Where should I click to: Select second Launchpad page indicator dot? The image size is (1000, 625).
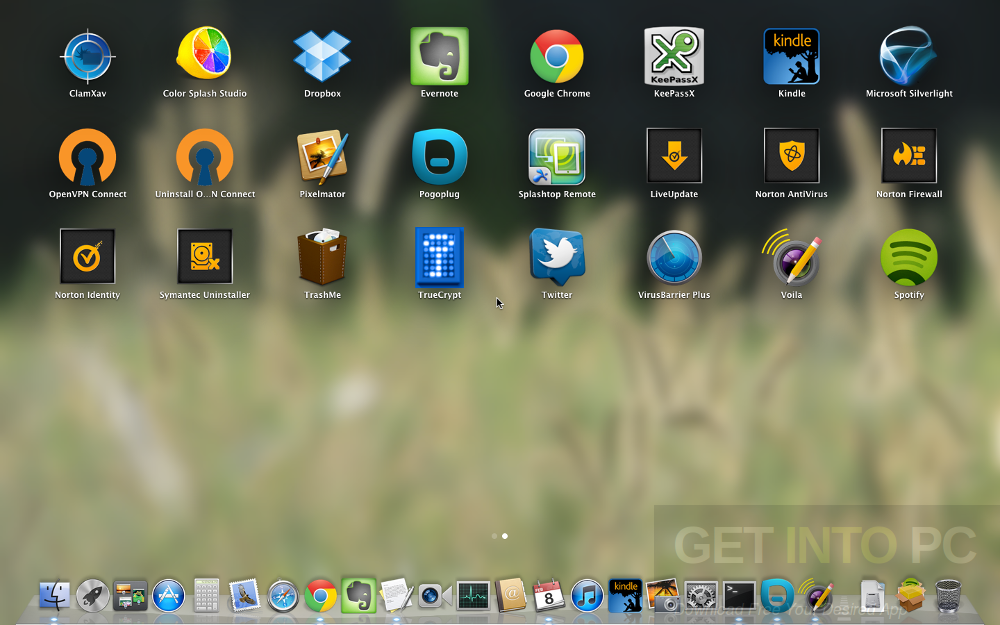coord(505,536)
